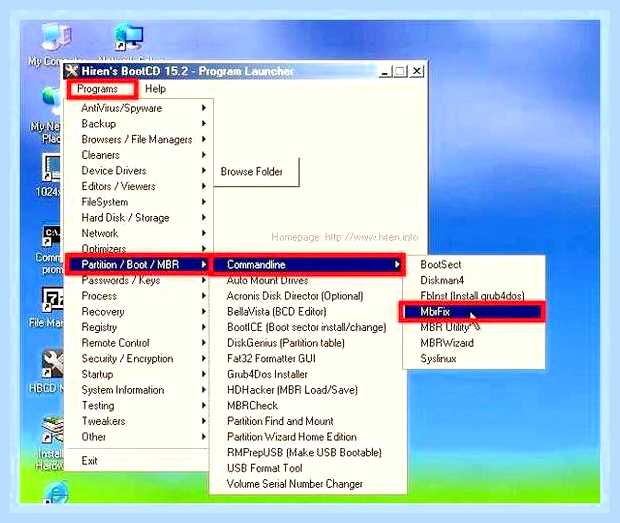620x523 pixels.
Task: Expand the Registry submenu
Action: (x=138, y=327)
